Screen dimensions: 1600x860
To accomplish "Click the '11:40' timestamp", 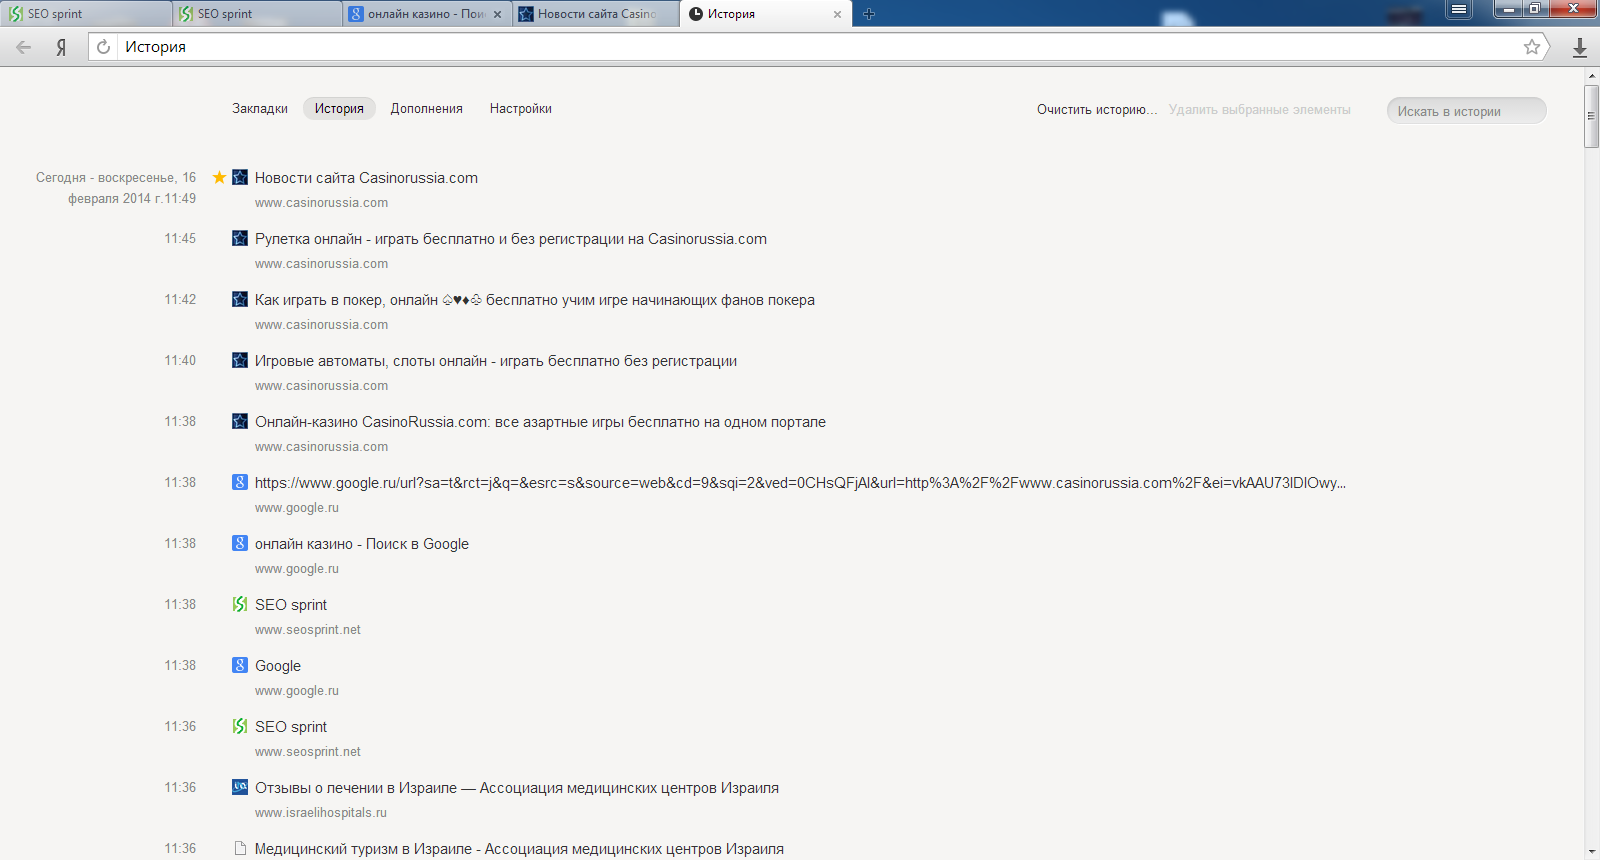I will (180, 360).
